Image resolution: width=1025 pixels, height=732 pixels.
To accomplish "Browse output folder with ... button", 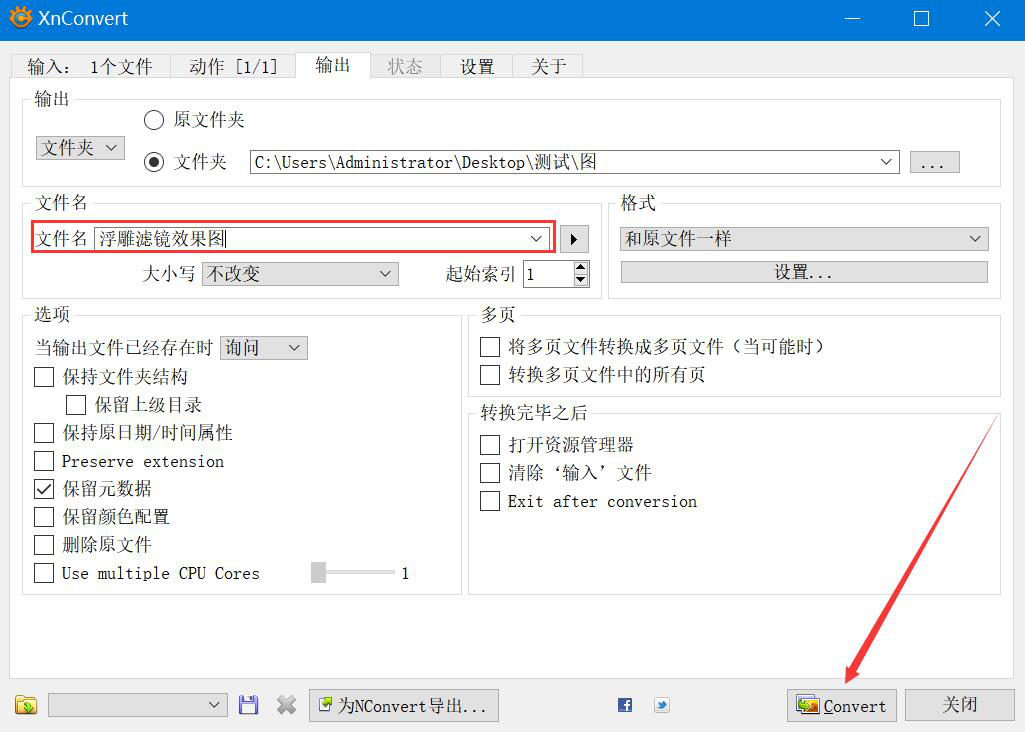I will point(934,162).
